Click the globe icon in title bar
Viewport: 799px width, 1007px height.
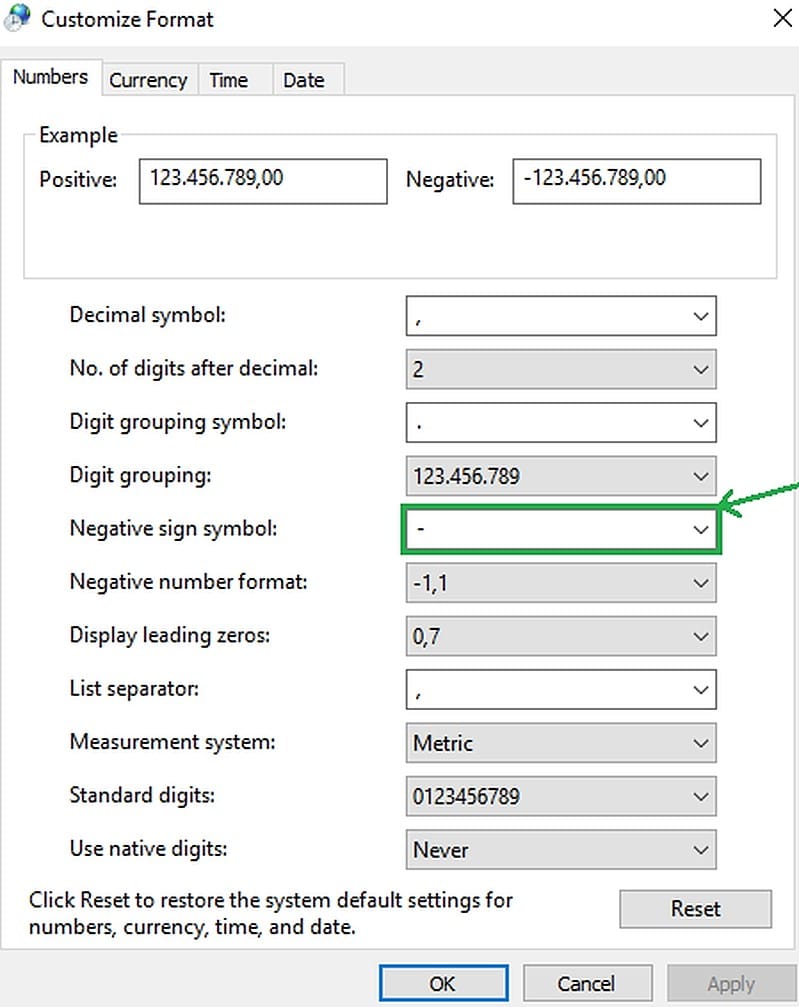[18, 18]
